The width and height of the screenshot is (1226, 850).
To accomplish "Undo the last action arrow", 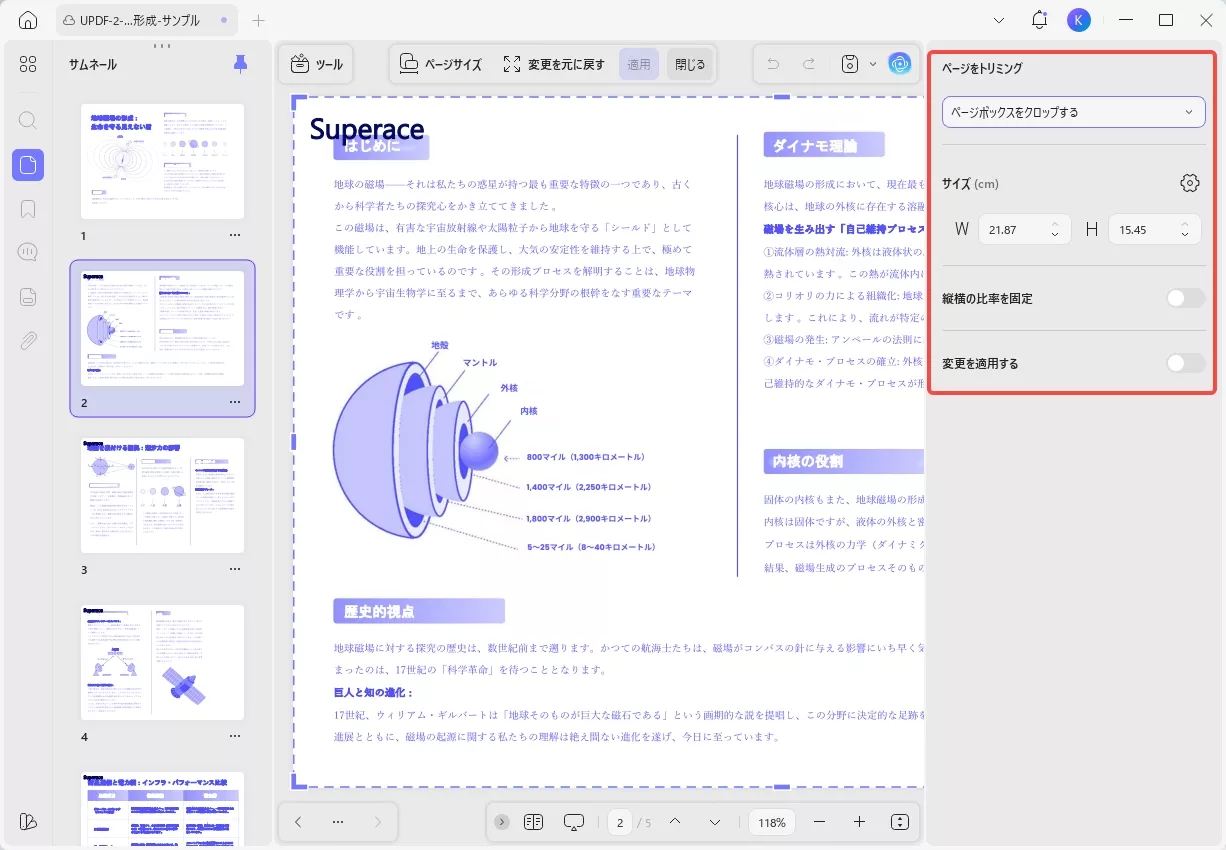I will point(773,64).
